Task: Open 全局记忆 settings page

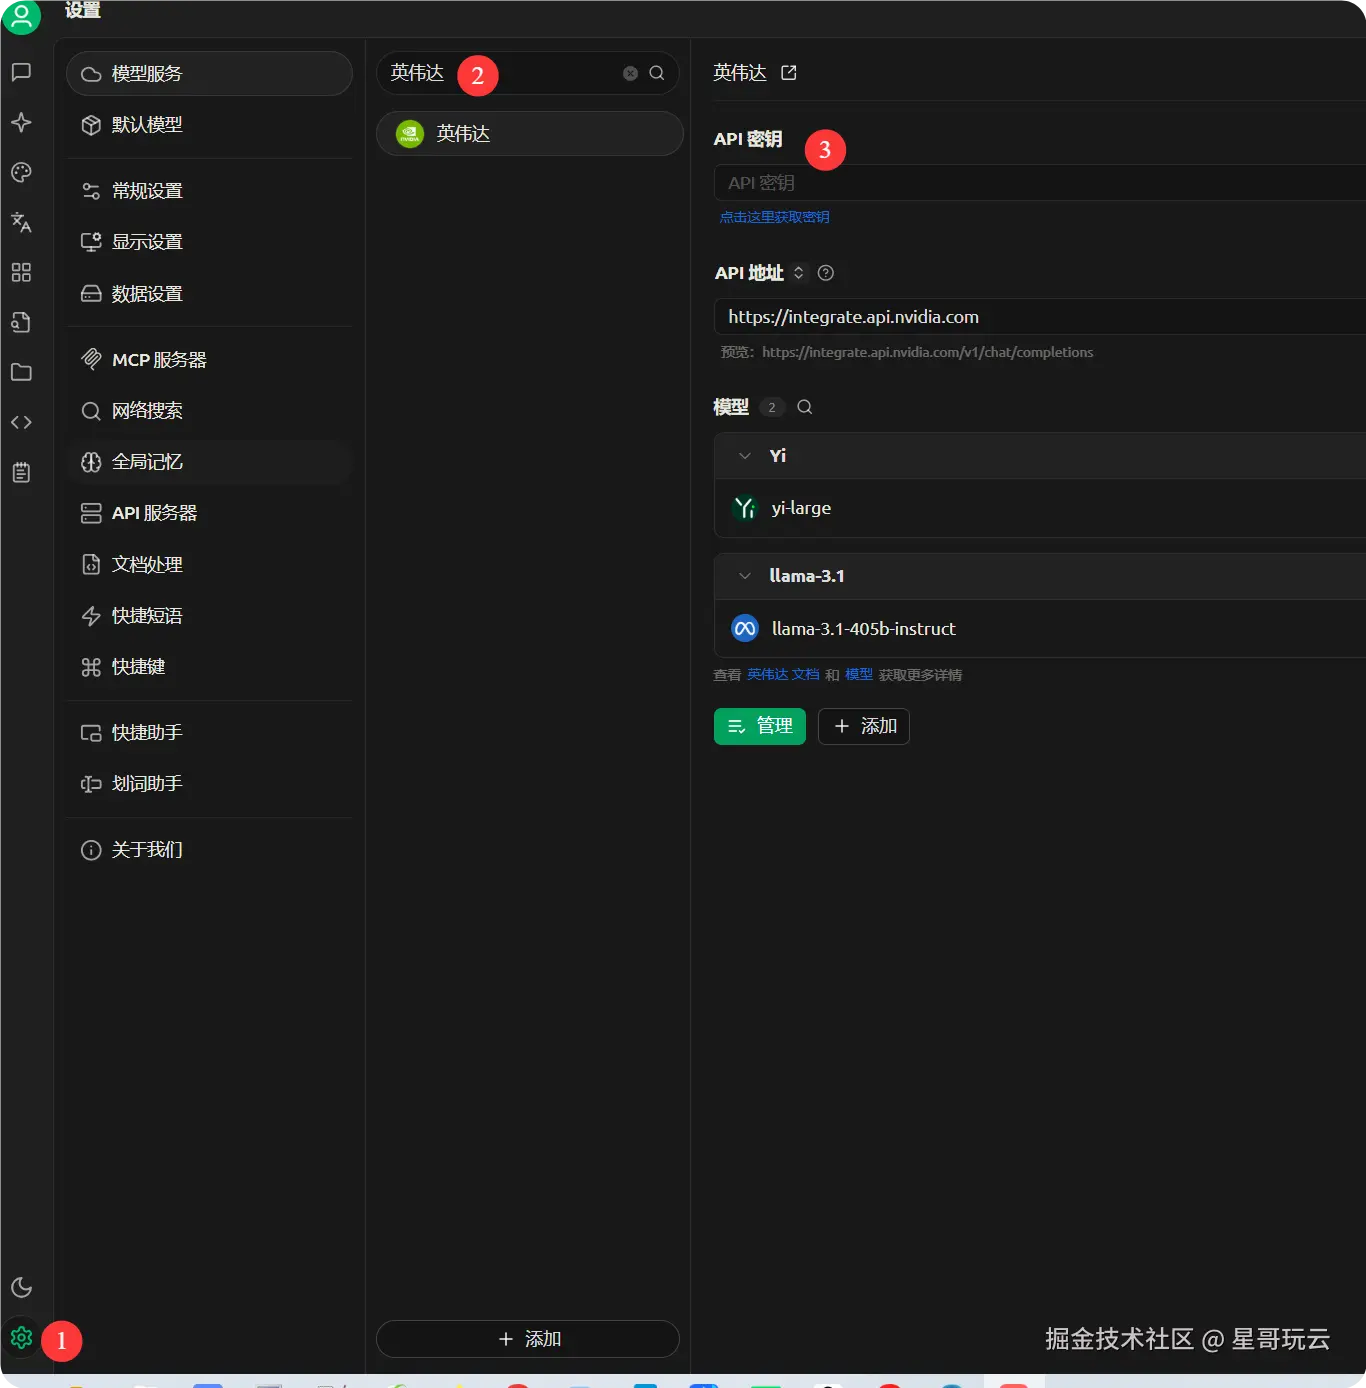Action: [x=209, y=462]
